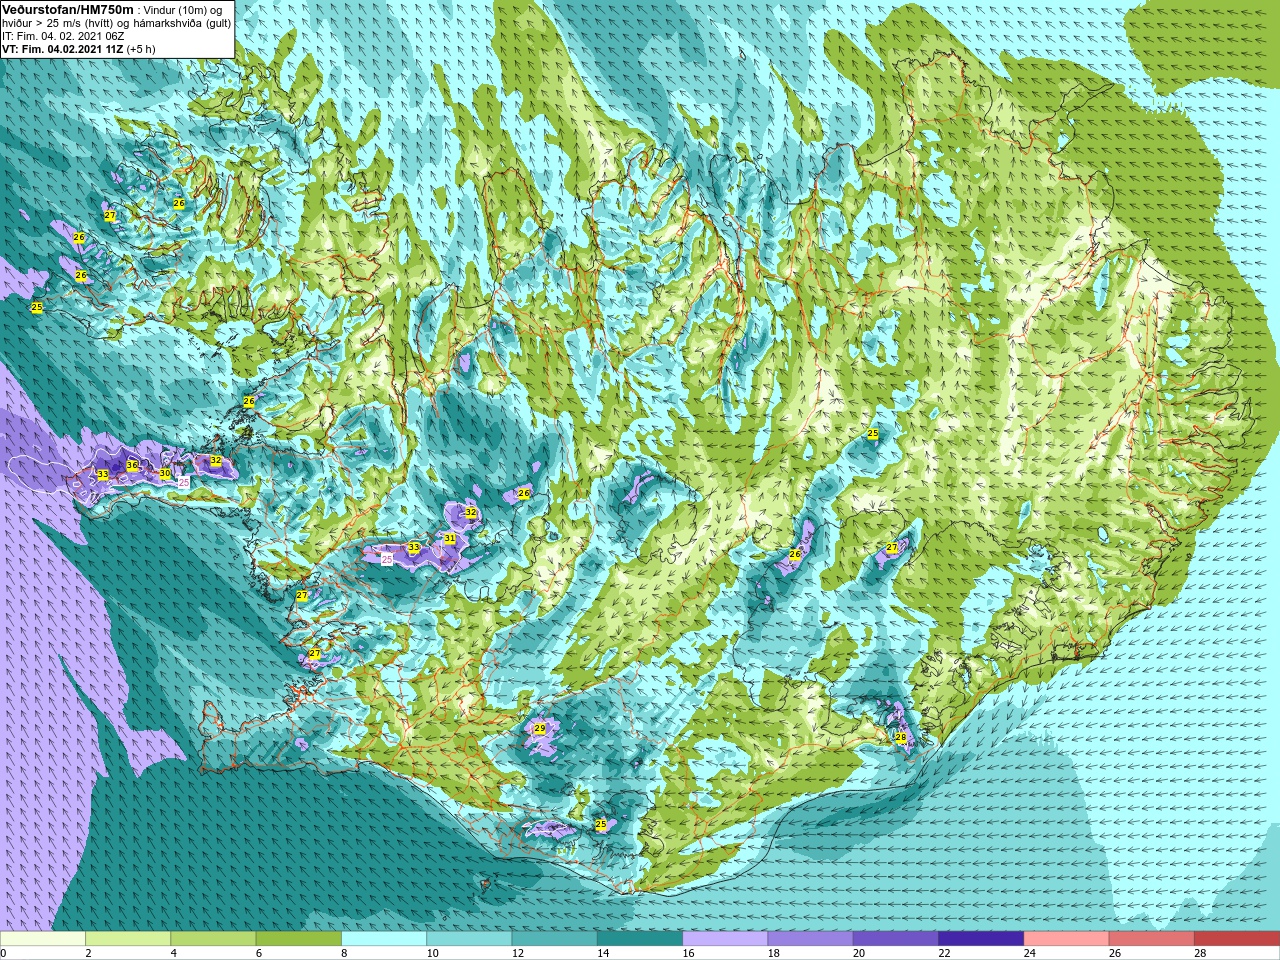The width and height of the screenshot is (1280, 960).
Task: Click the 'VT: Fim. 04.02.2021 11Z' valid time line
Action: pos(62,49)
